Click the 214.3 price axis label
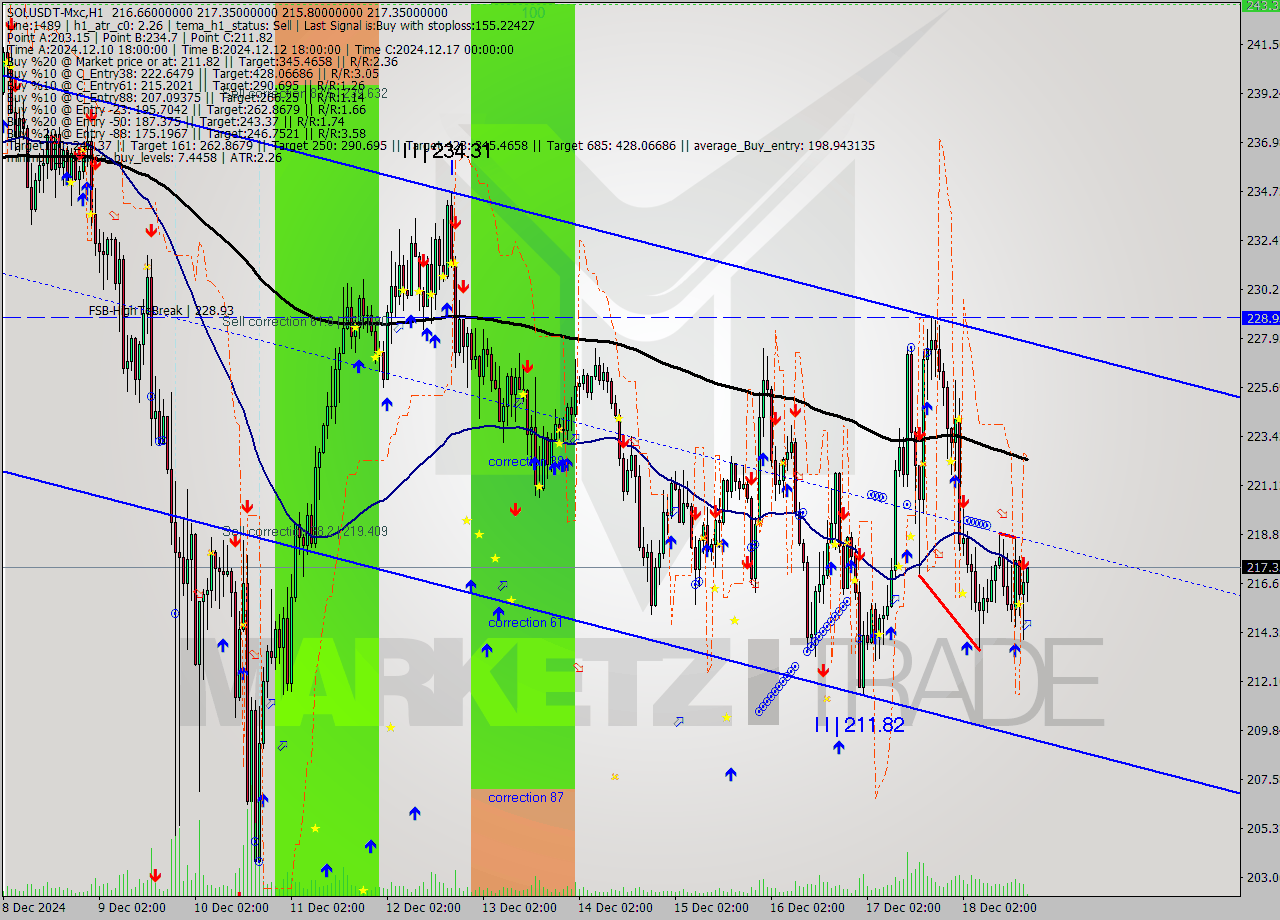1280x920 pixels. 1262,632
